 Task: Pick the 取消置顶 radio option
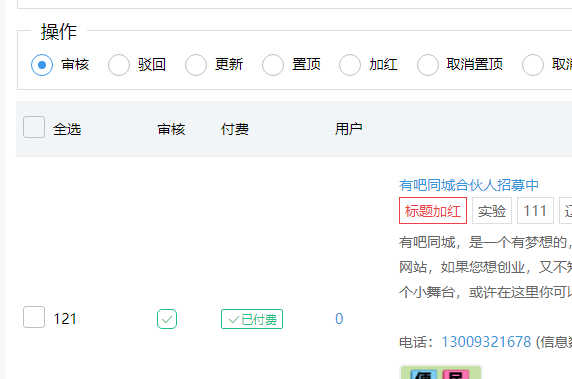point(428,65)
